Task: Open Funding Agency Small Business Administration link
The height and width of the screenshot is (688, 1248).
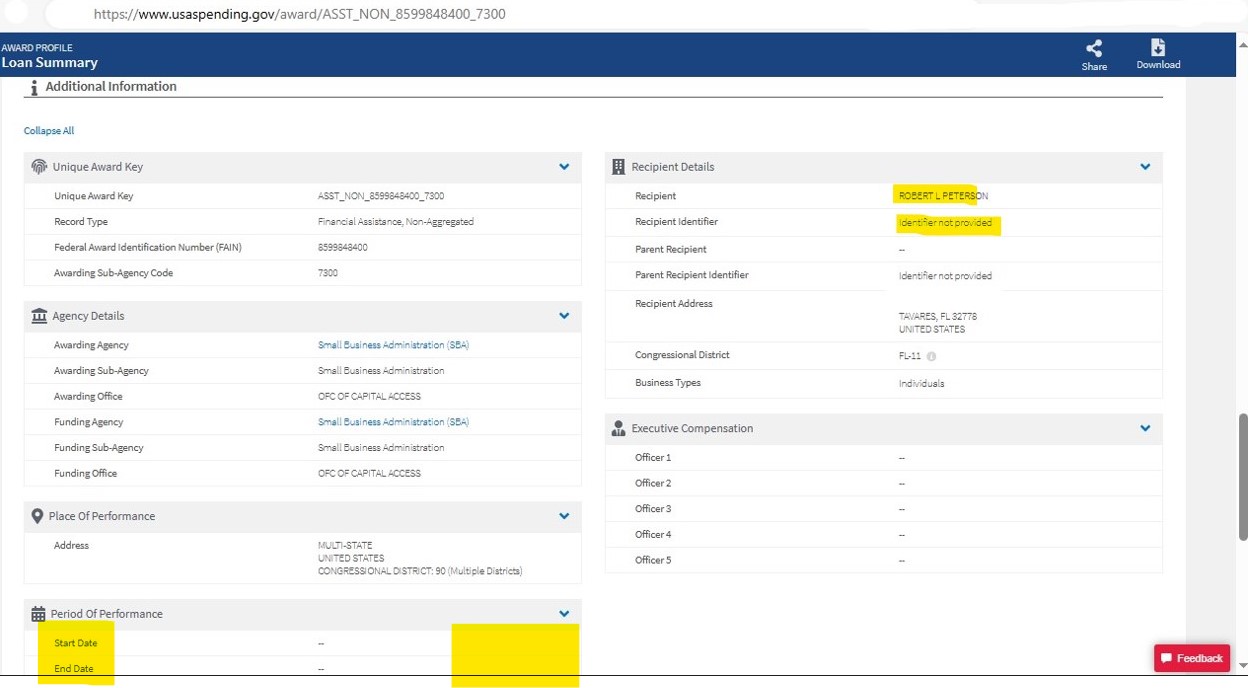Action: (x=393, y=422)
